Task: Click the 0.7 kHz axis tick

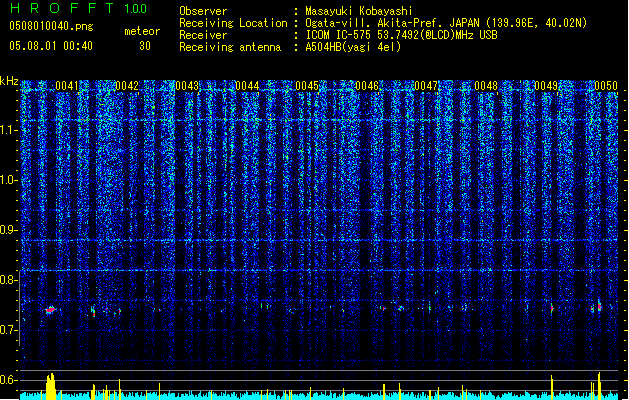Action: point(8,330)
